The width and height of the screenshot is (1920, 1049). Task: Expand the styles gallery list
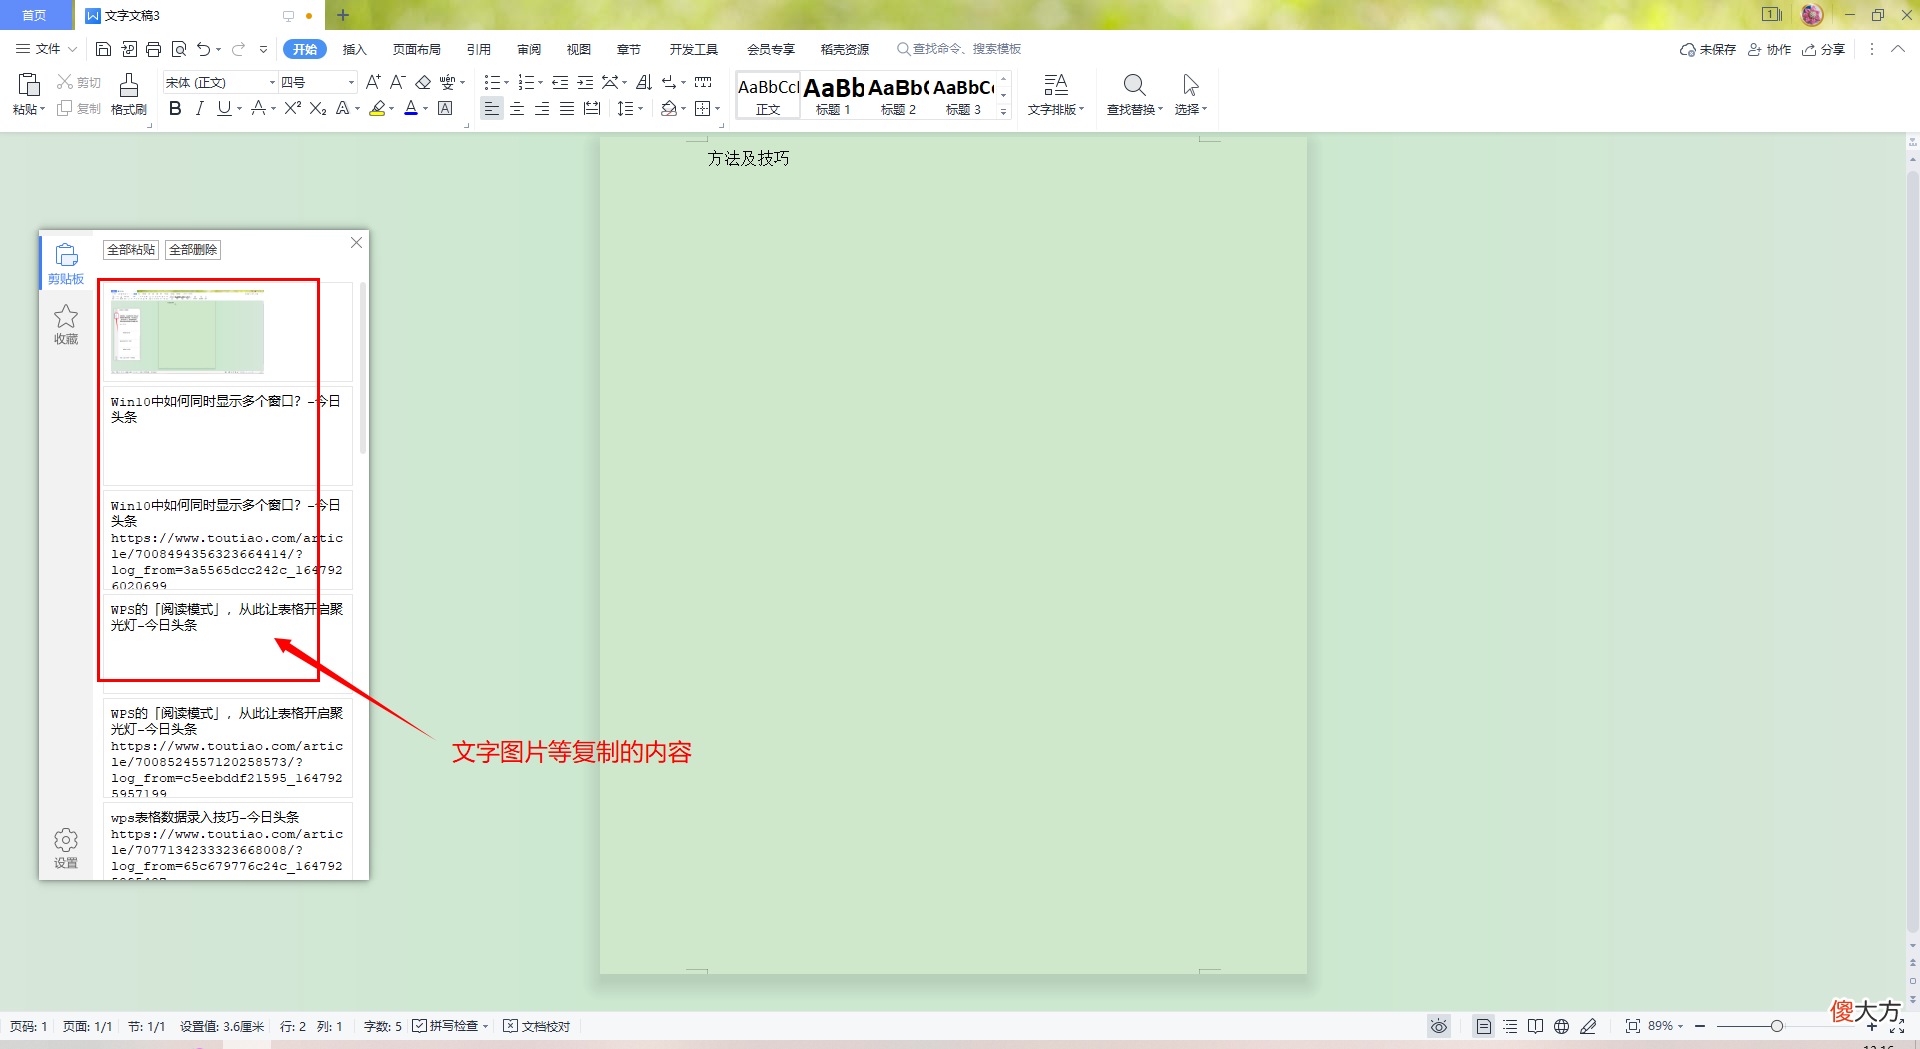pos(1004,112)
